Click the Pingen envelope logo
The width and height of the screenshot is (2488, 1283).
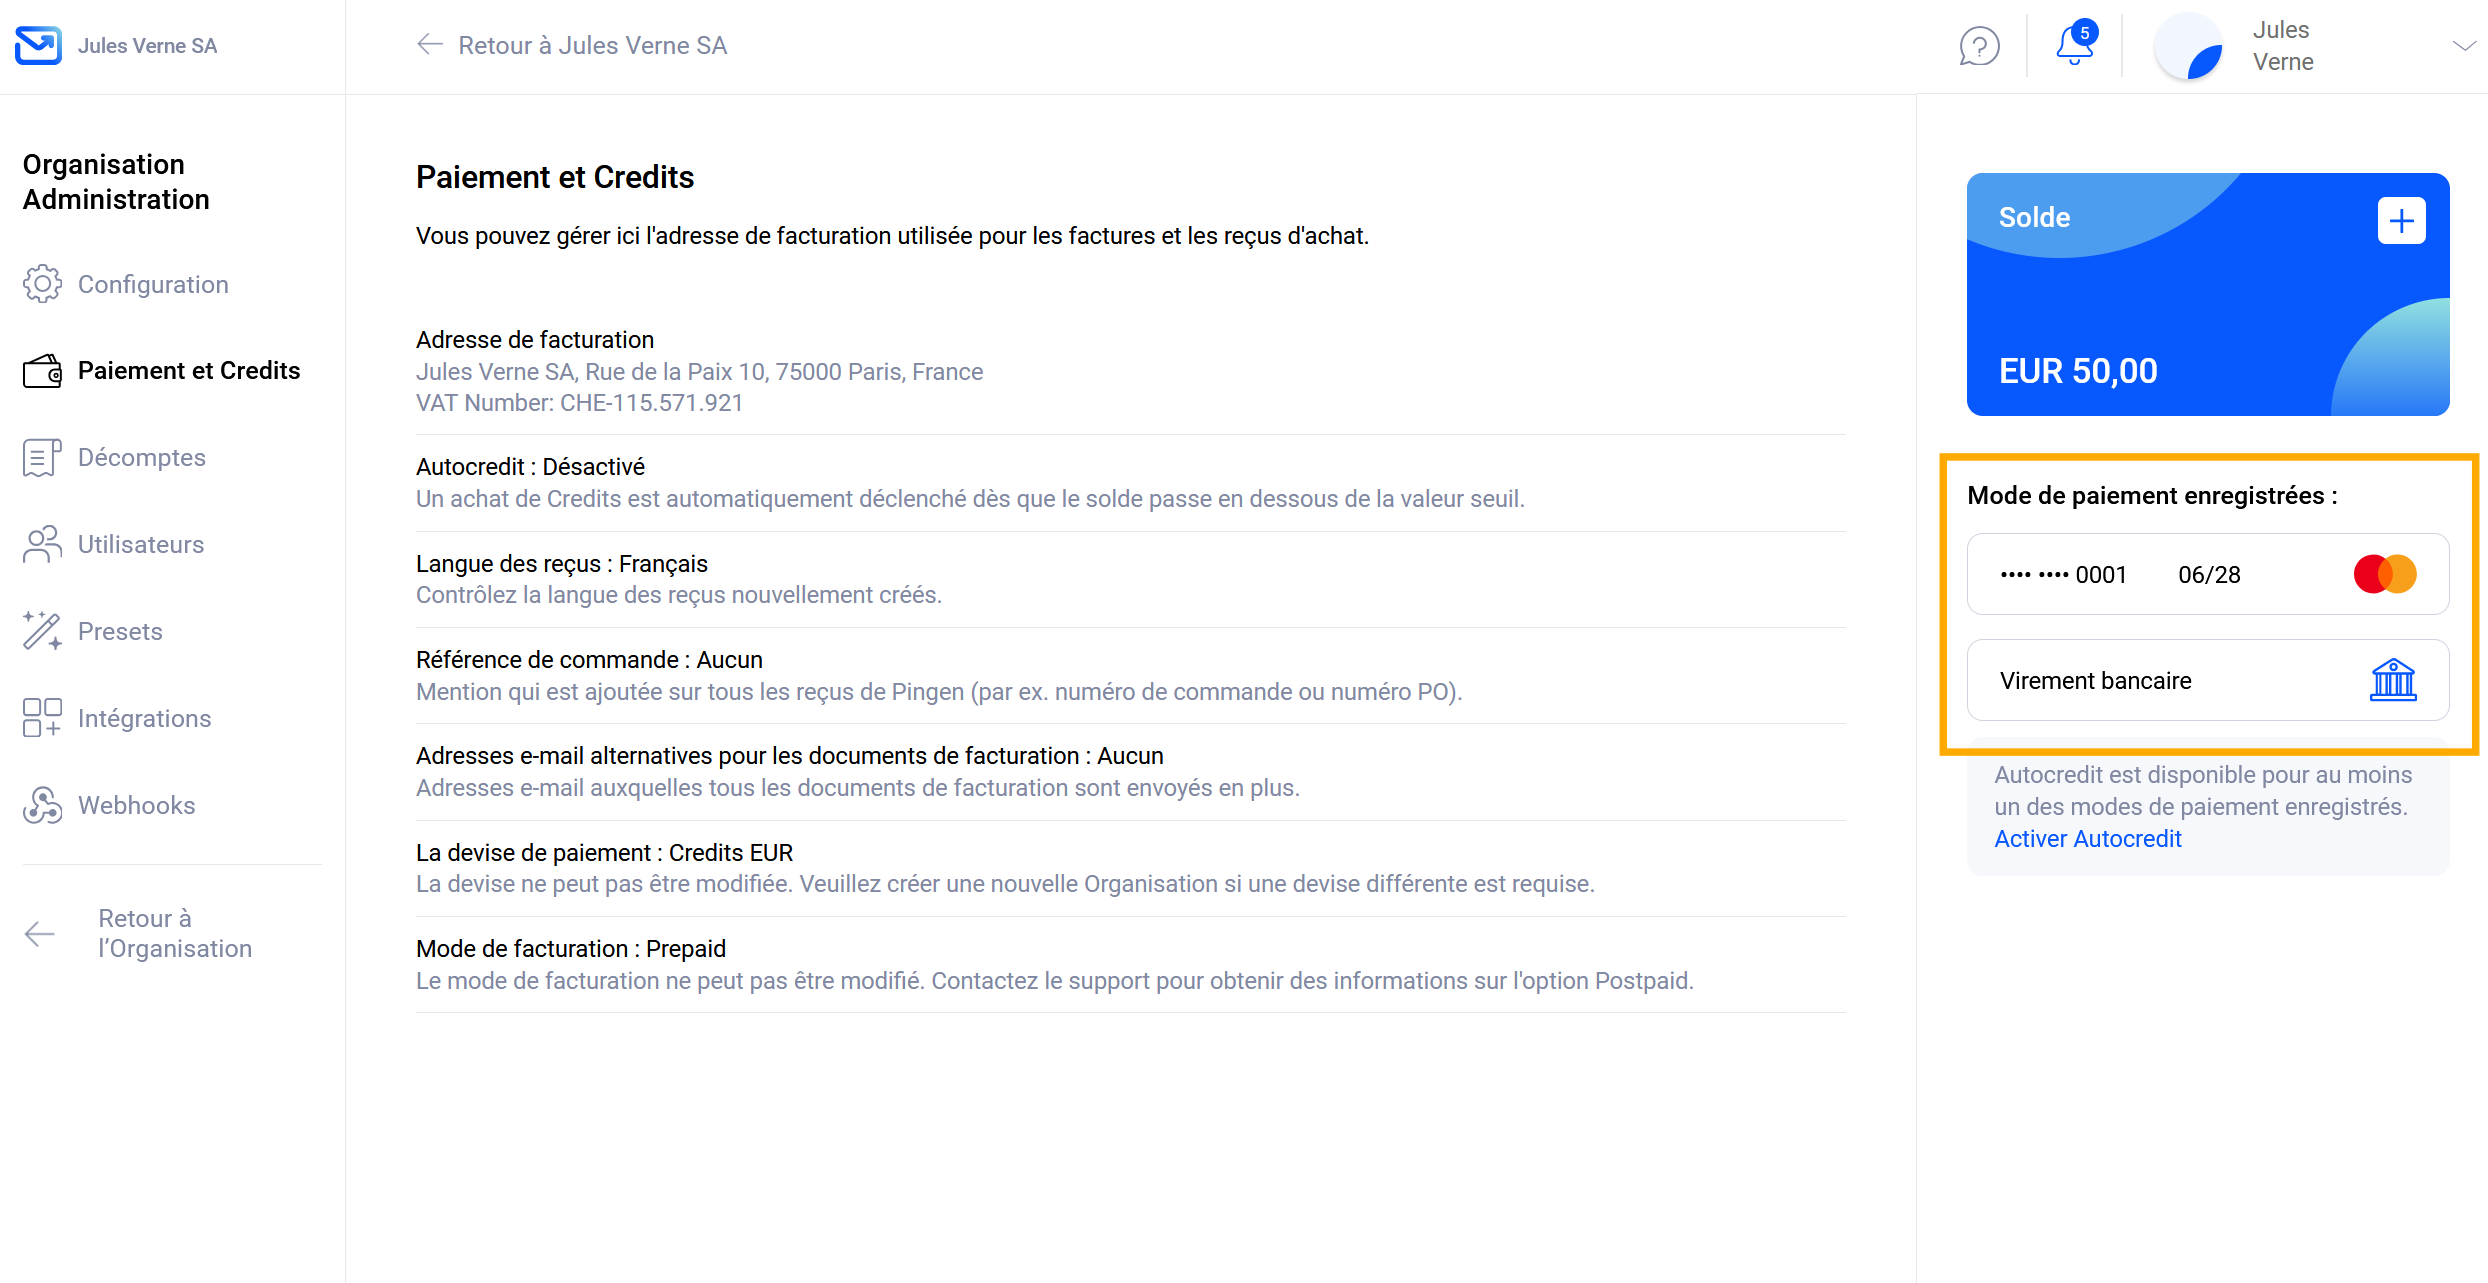[38, 45]
